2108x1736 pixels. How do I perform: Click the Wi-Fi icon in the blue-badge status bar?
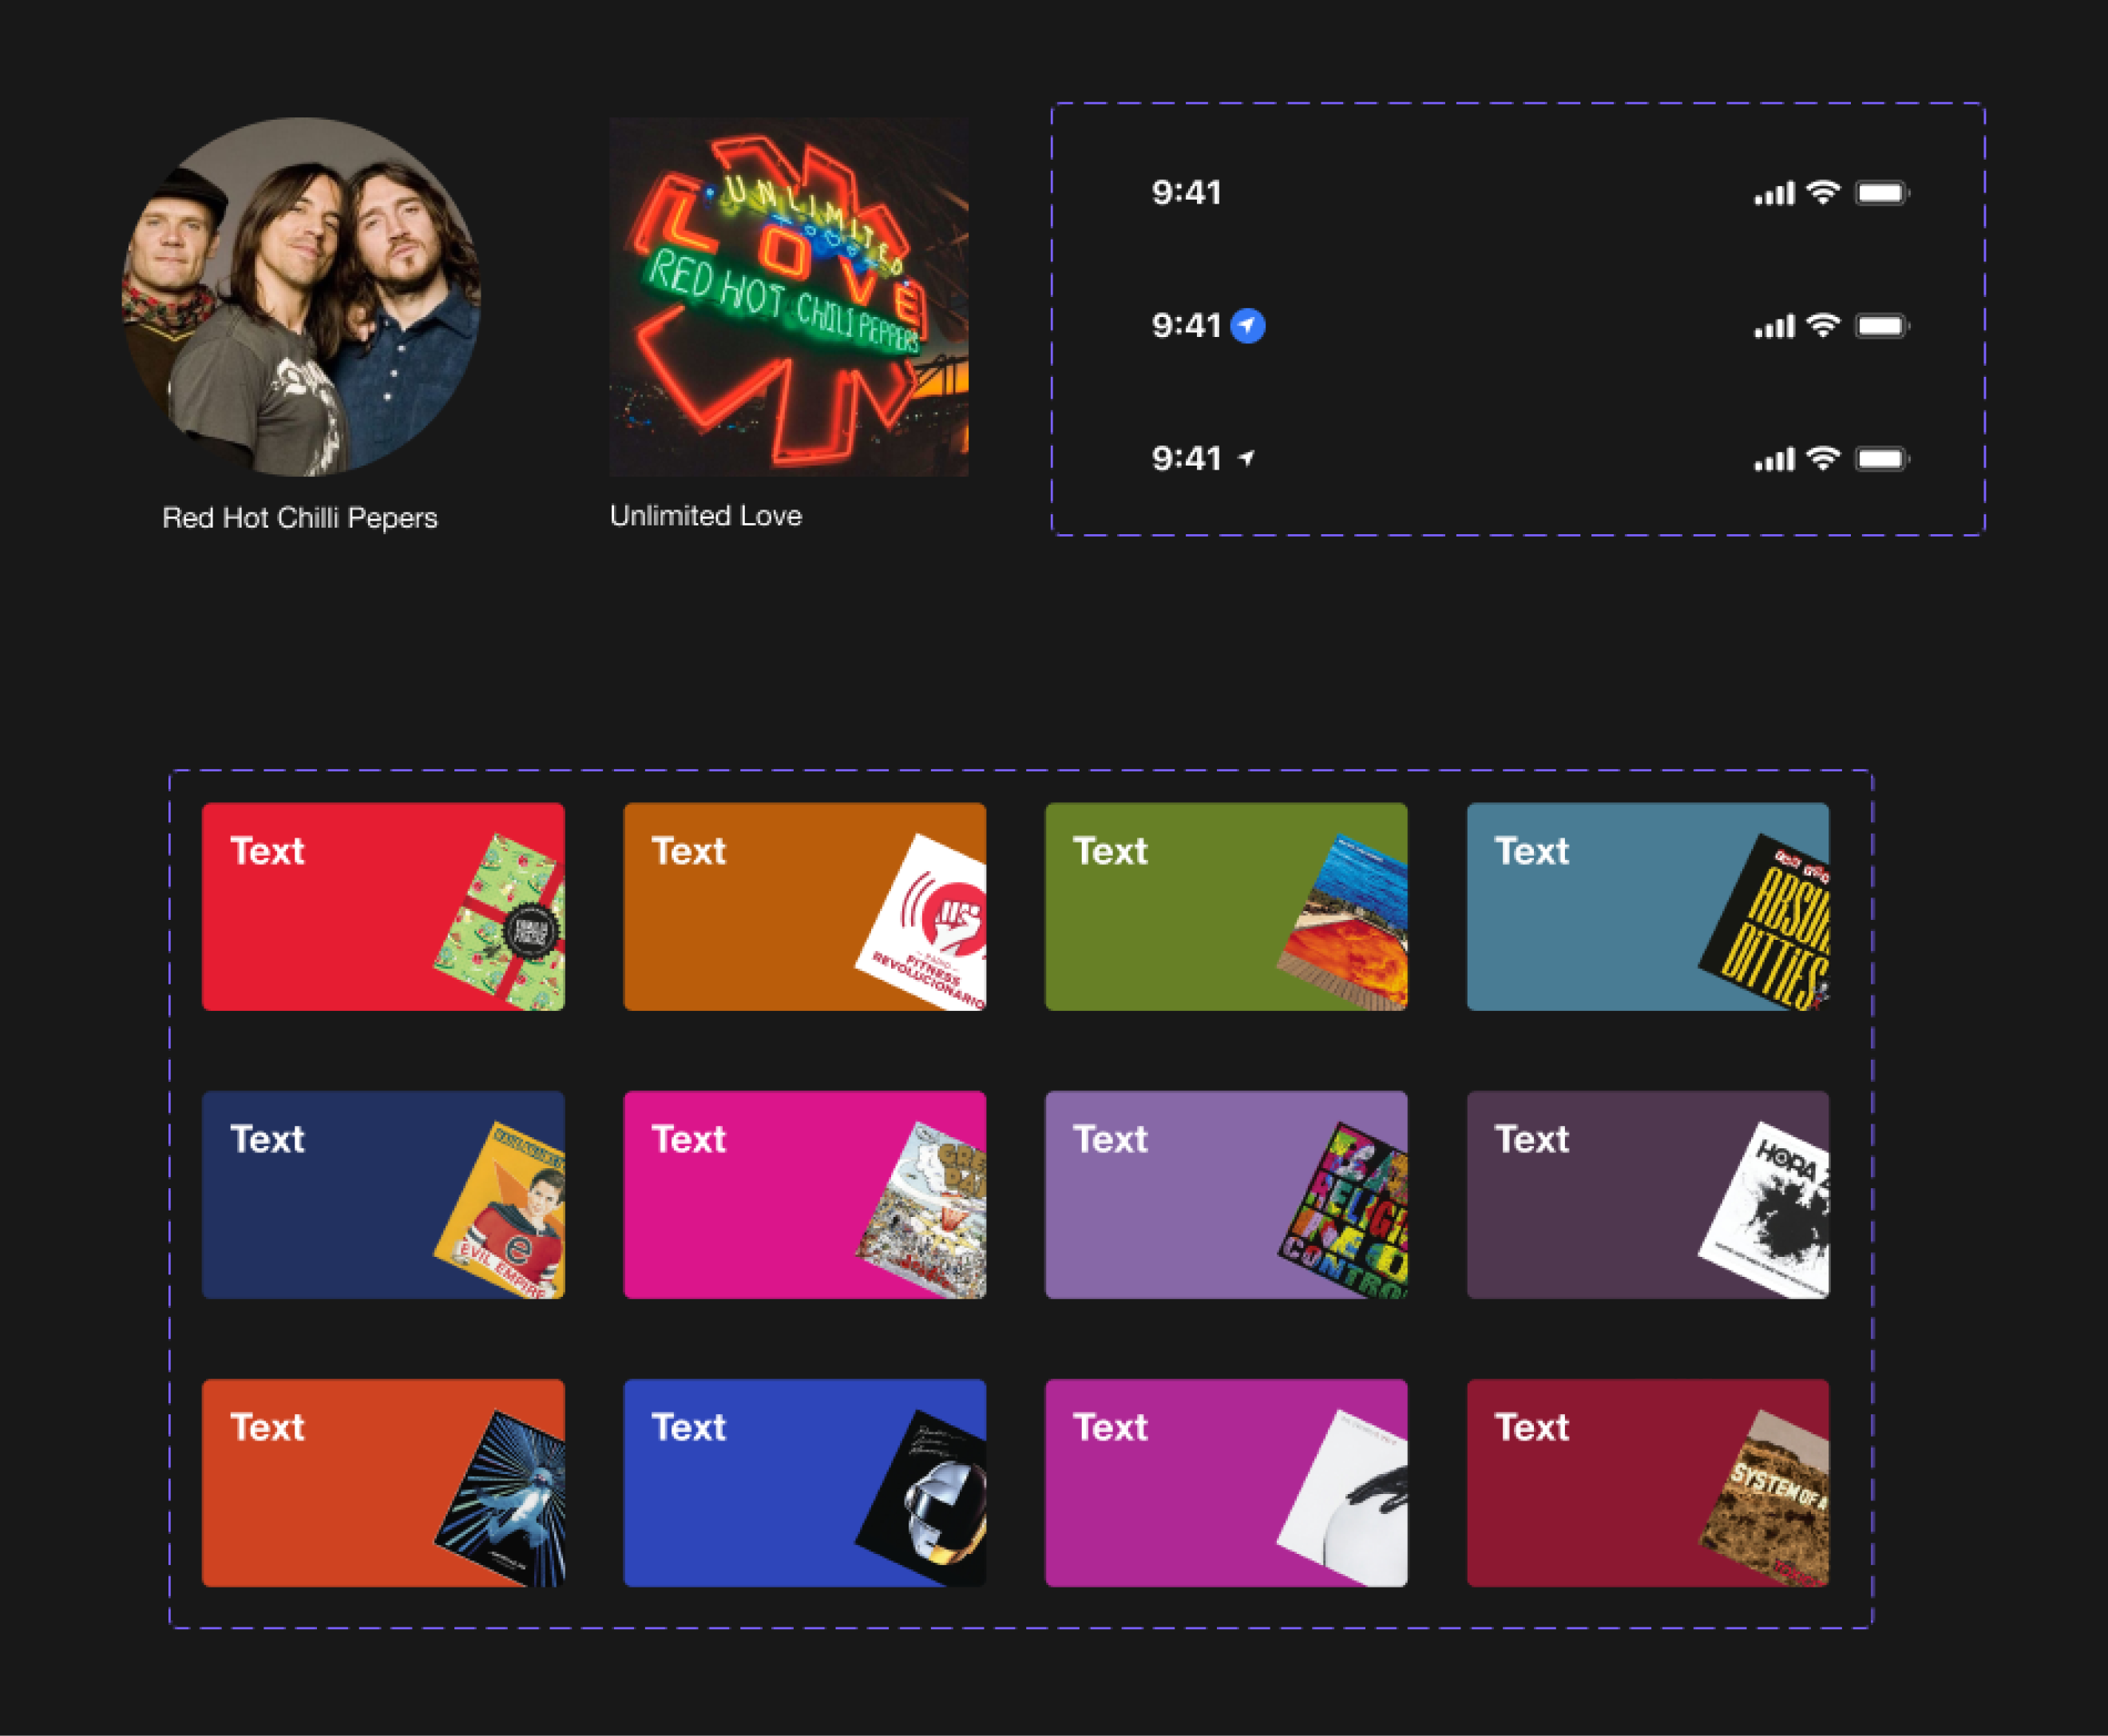1824,326
